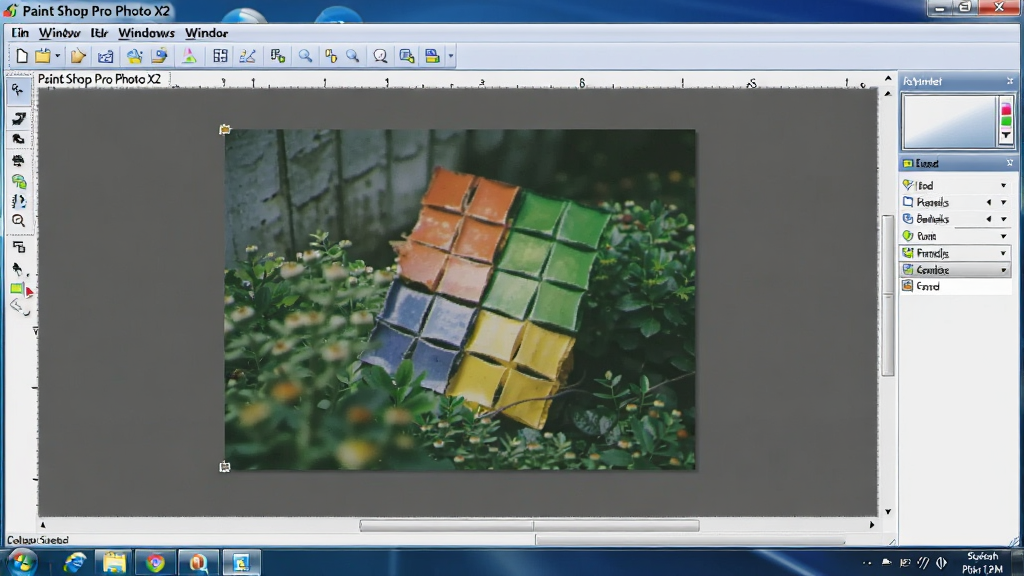Click the first magnifying glass toolbar icon
The width and height of the screenshot is (1024, 576).
(305, 56)
